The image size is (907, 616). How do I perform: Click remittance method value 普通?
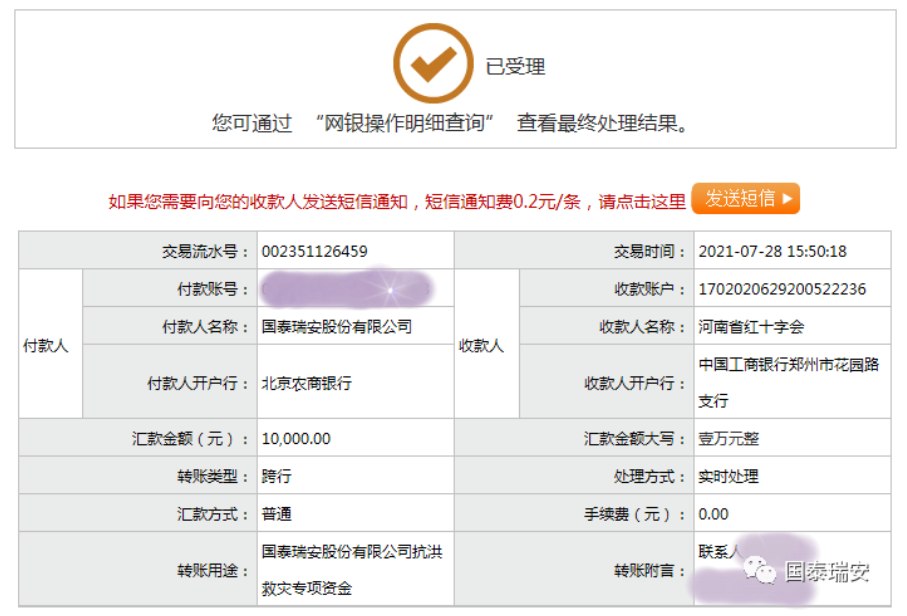click(276, 514)
